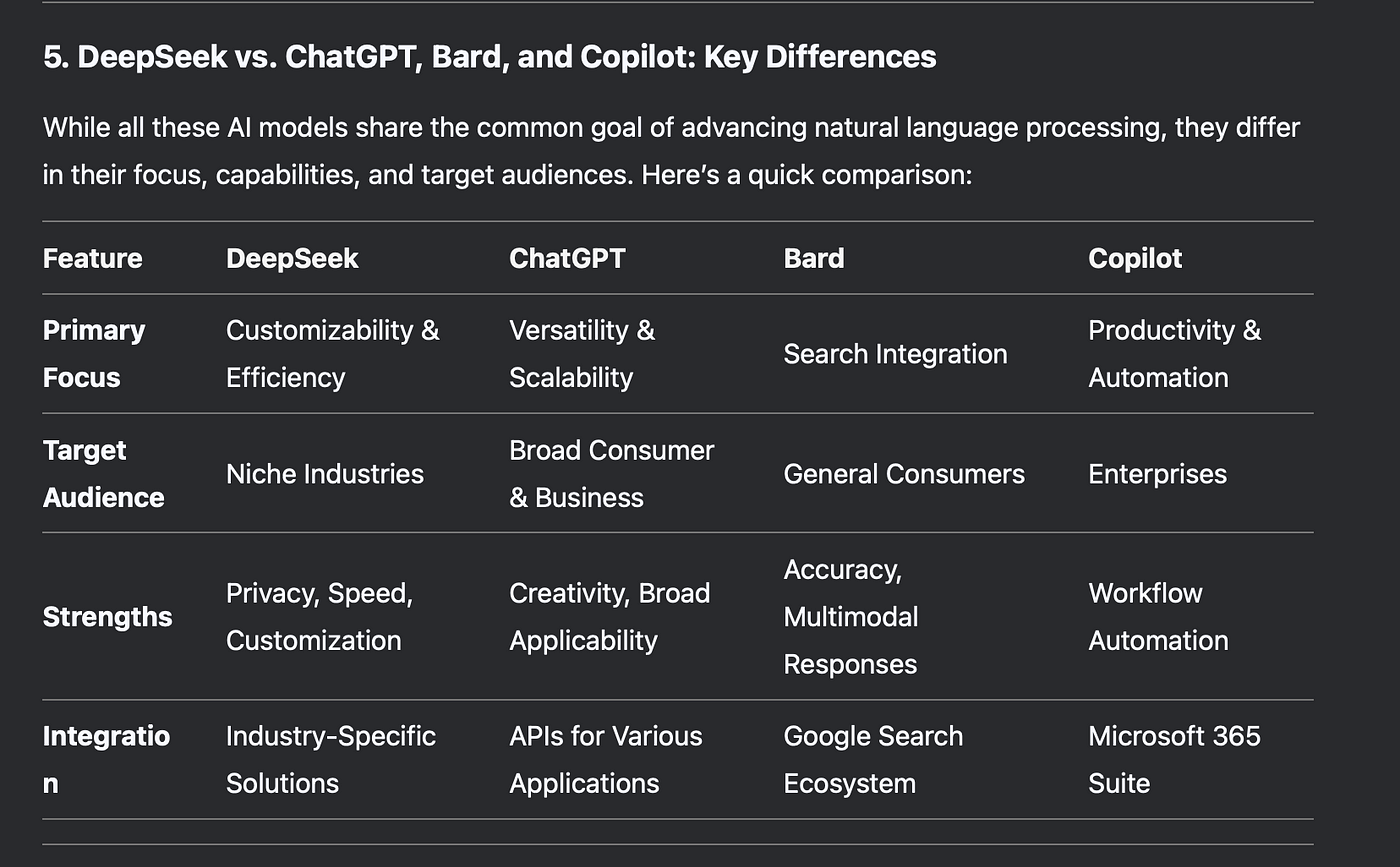Select the Feature column header

pyautogui.click(x=93, y=258)
